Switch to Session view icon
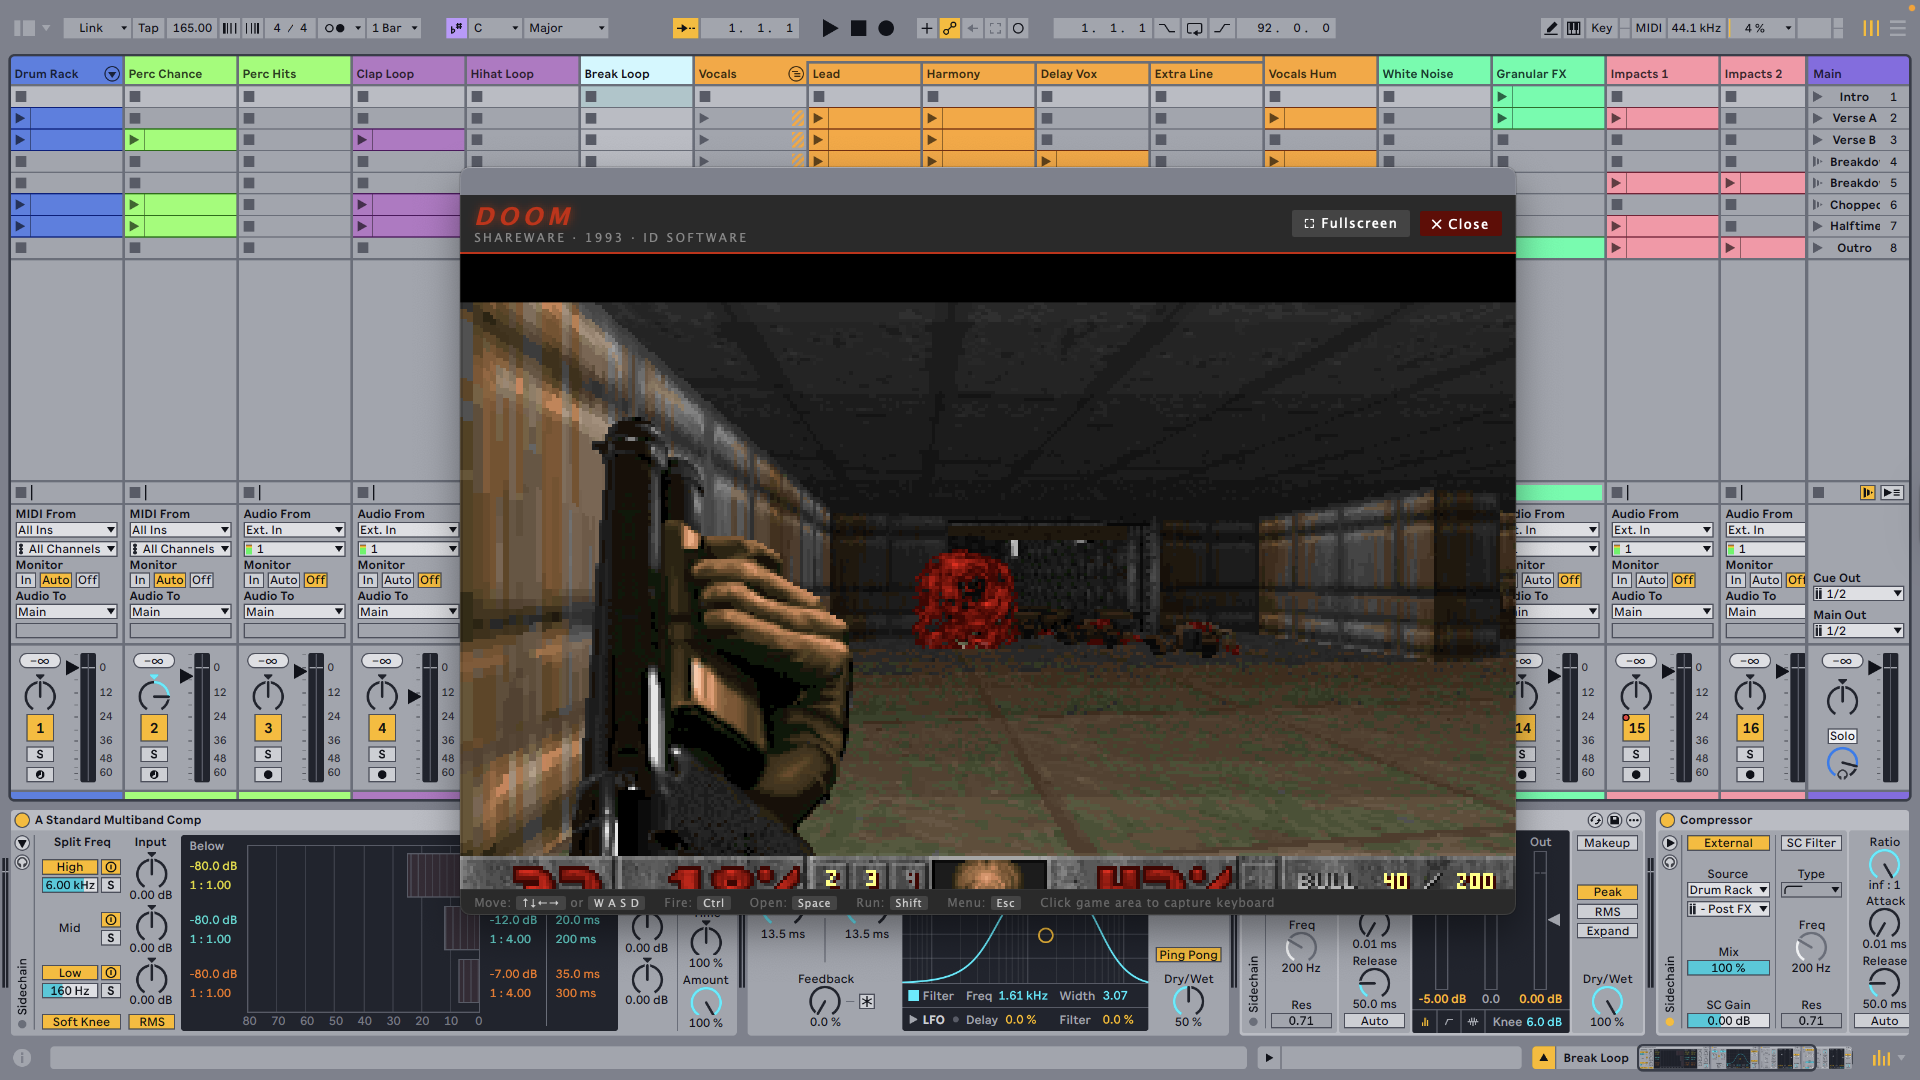Viewport: 1920px width, 1080px height. (1871, 28)
